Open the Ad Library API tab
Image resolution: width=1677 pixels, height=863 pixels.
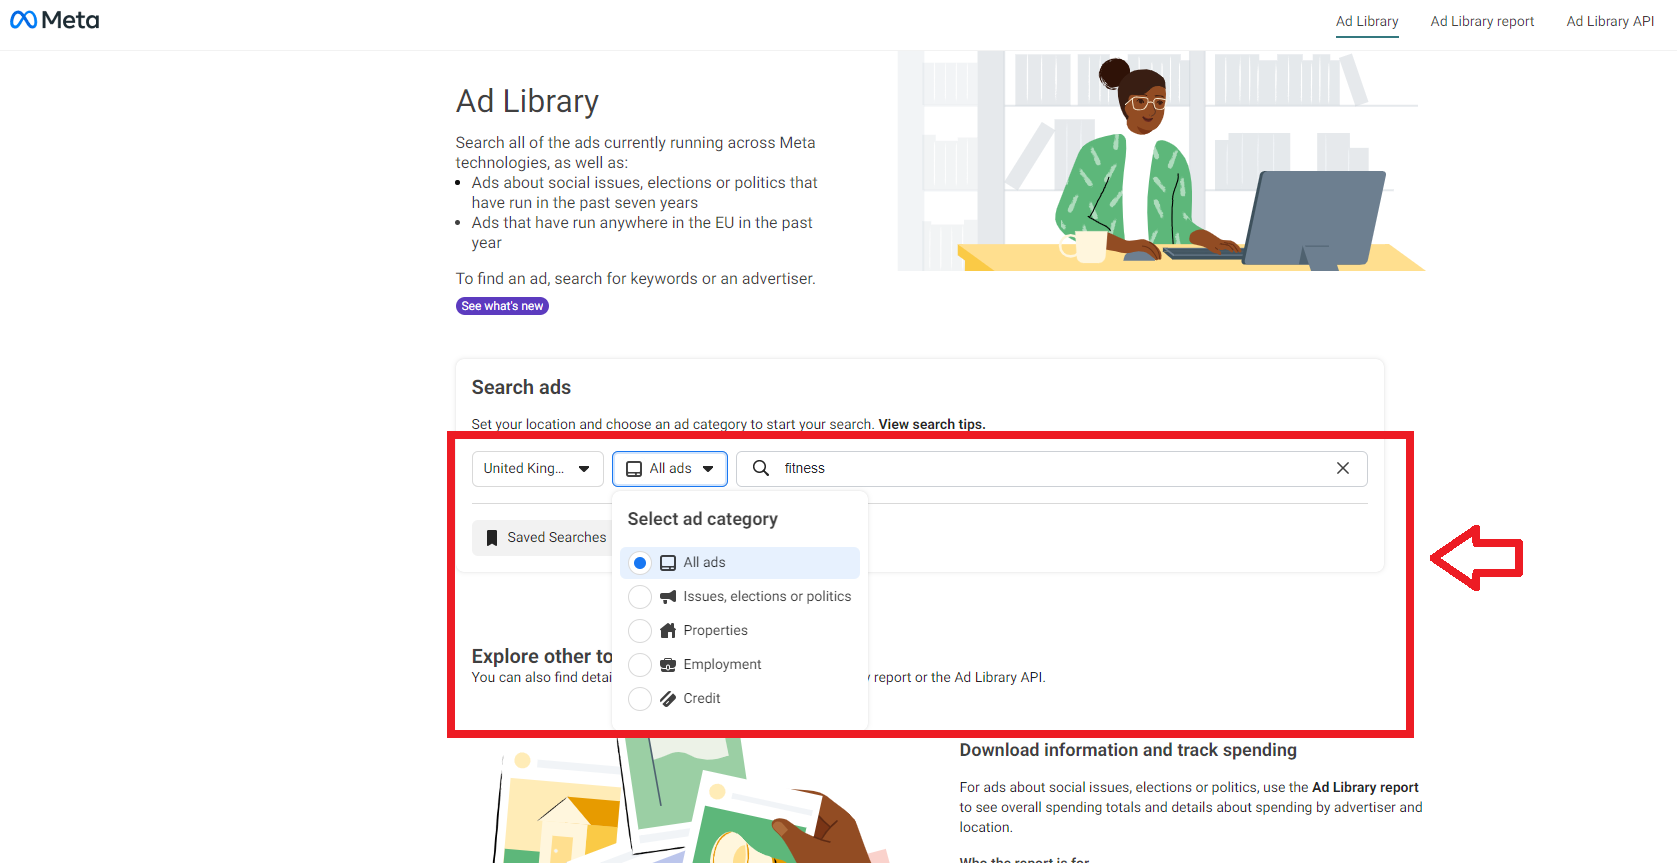pyautogui.click(x=1610, y=21)
